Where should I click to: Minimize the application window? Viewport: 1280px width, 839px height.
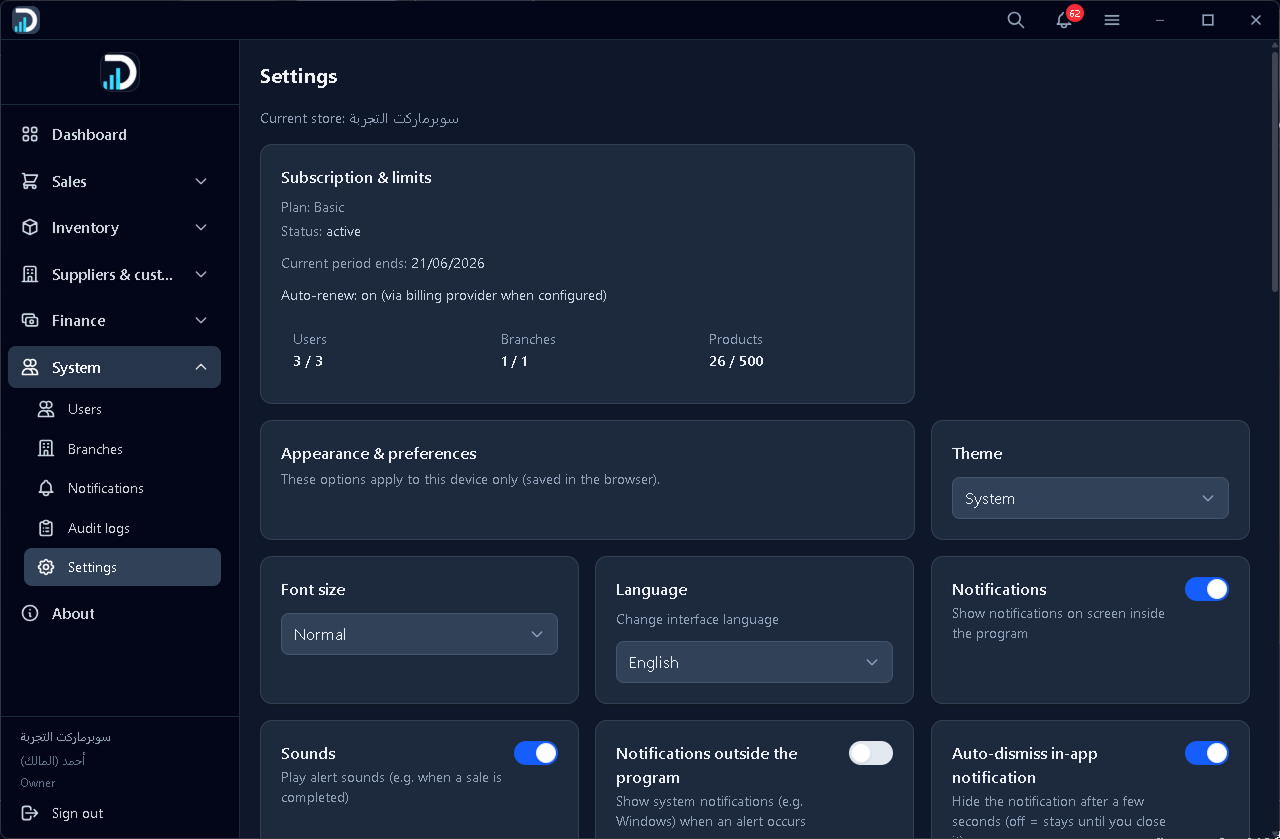(x=1160, y=20)
